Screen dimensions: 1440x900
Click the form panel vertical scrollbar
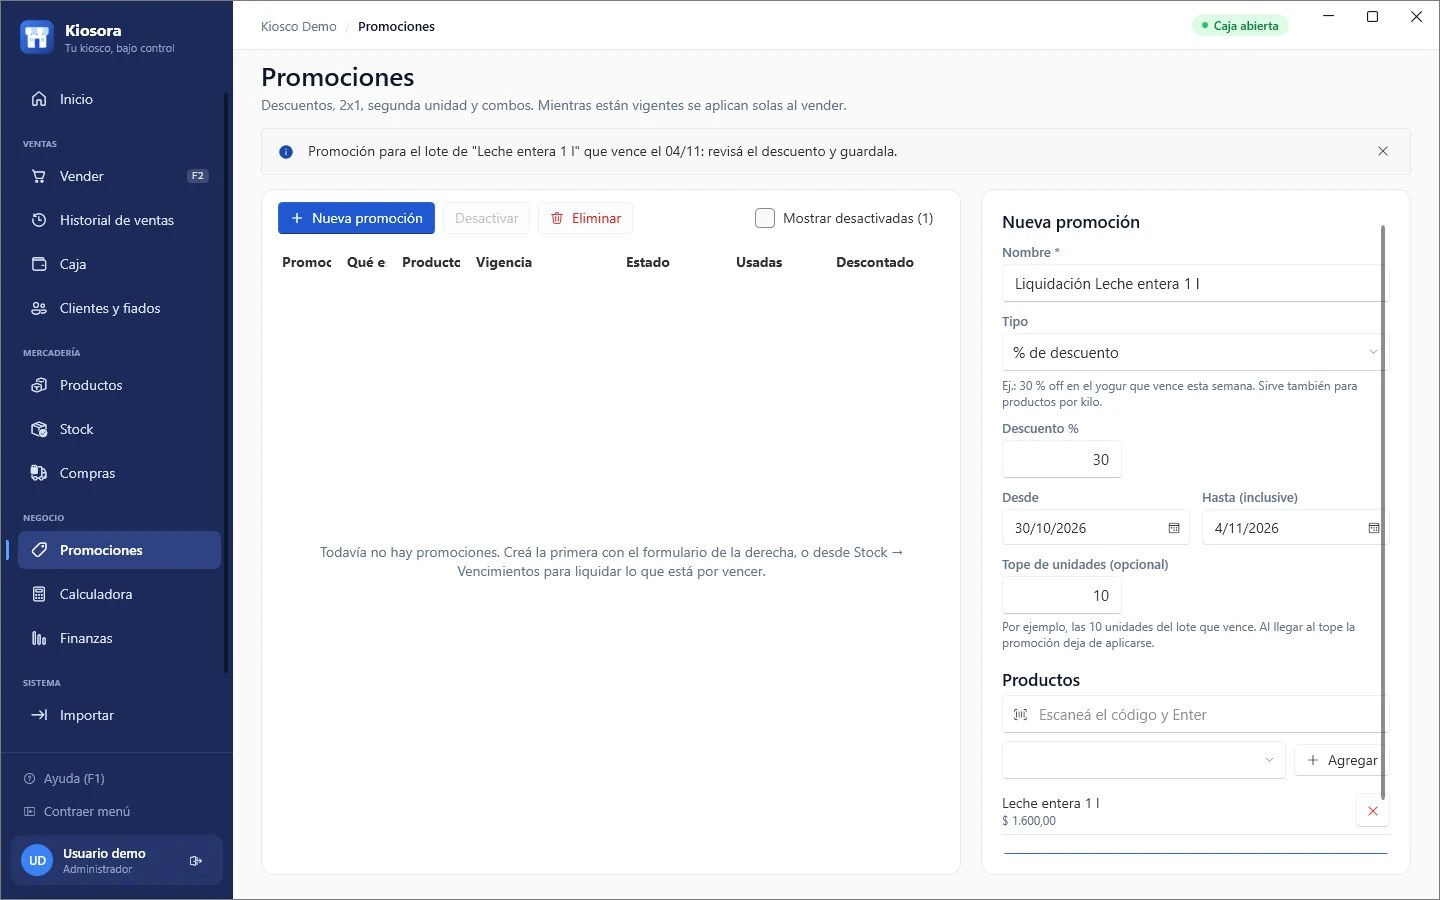1383,512
